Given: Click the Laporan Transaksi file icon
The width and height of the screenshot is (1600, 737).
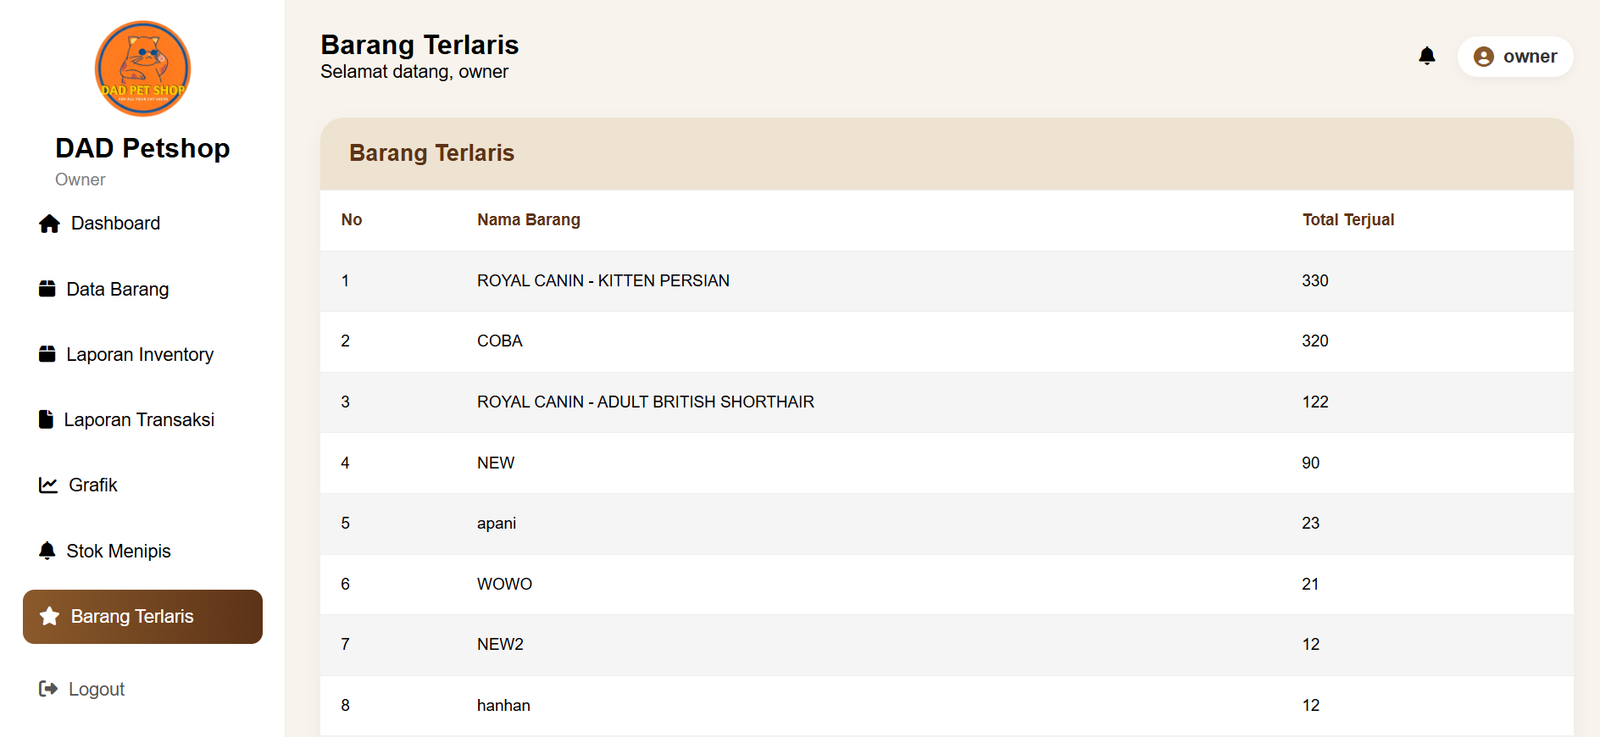Looking at the screenshot, I should (46, 419).
